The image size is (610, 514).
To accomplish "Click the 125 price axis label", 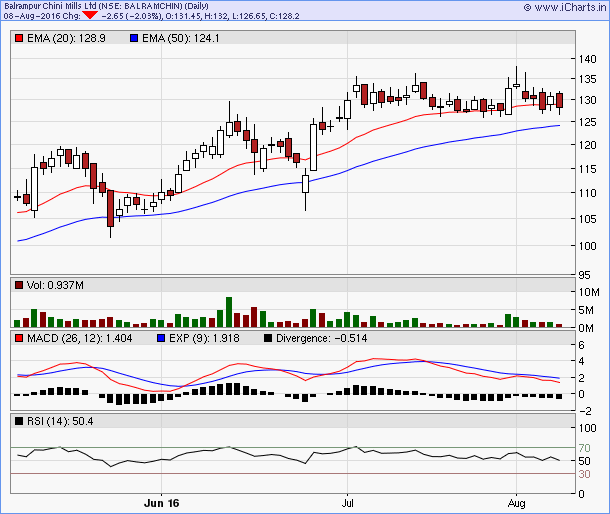I will (587, 122).
